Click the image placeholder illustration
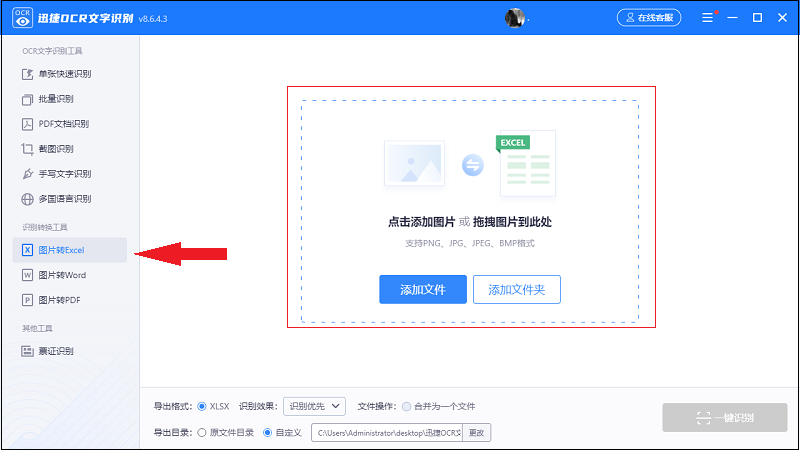Screen dimensions: 800x450 (x=414, y=163)
